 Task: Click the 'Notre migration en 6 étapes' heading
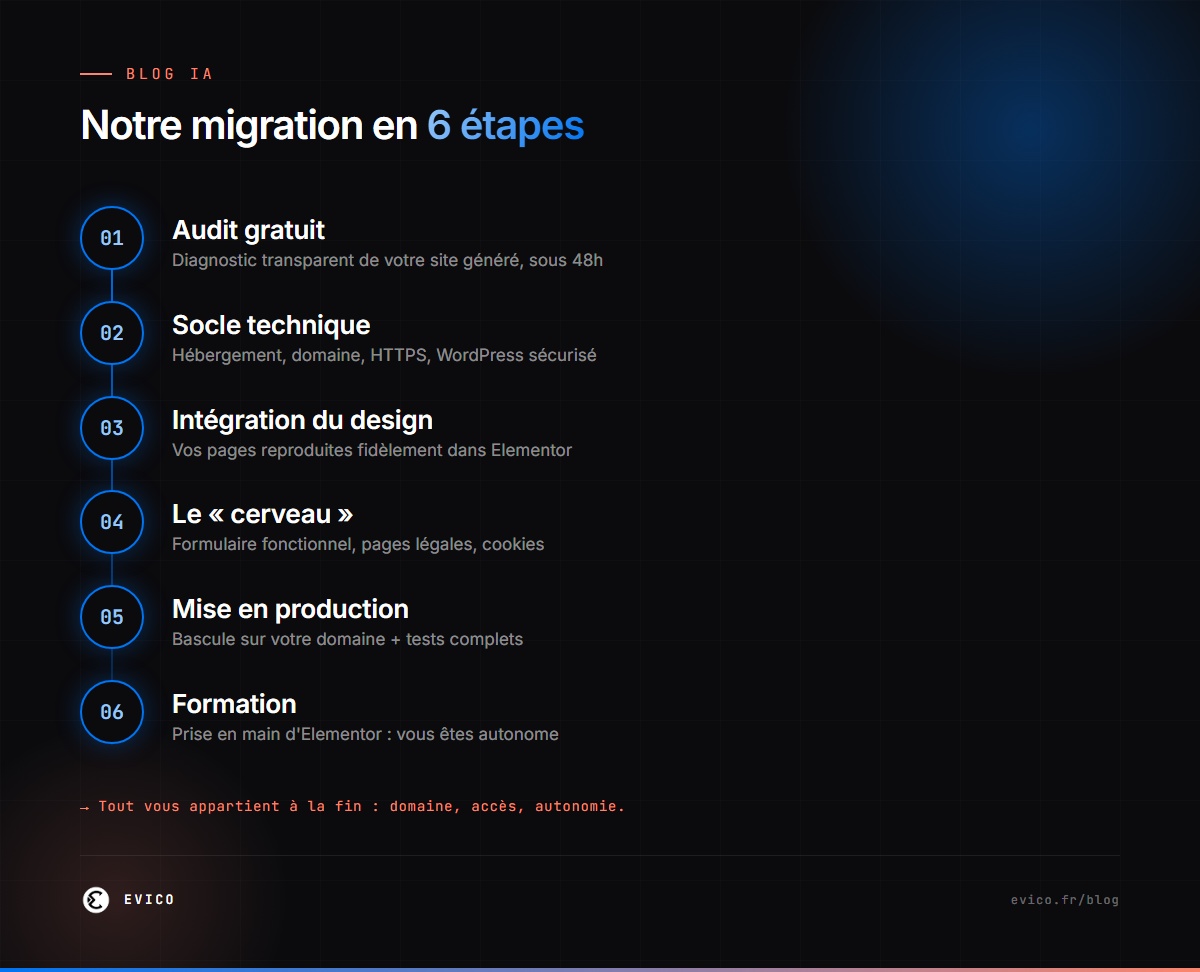click(x=332, y=126)
